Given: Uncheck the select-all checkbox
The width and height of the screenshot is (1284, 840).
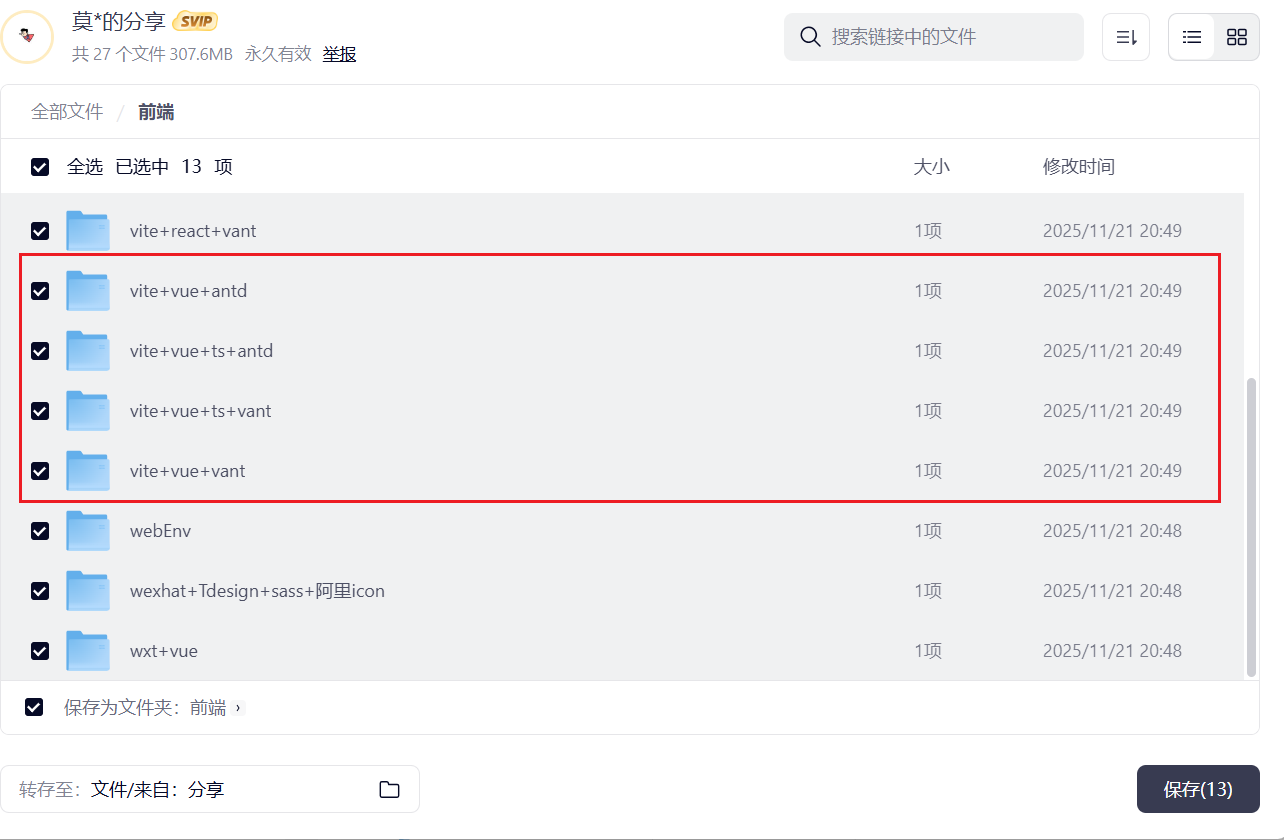Looking at the screenshot, I should pos(40,167).
